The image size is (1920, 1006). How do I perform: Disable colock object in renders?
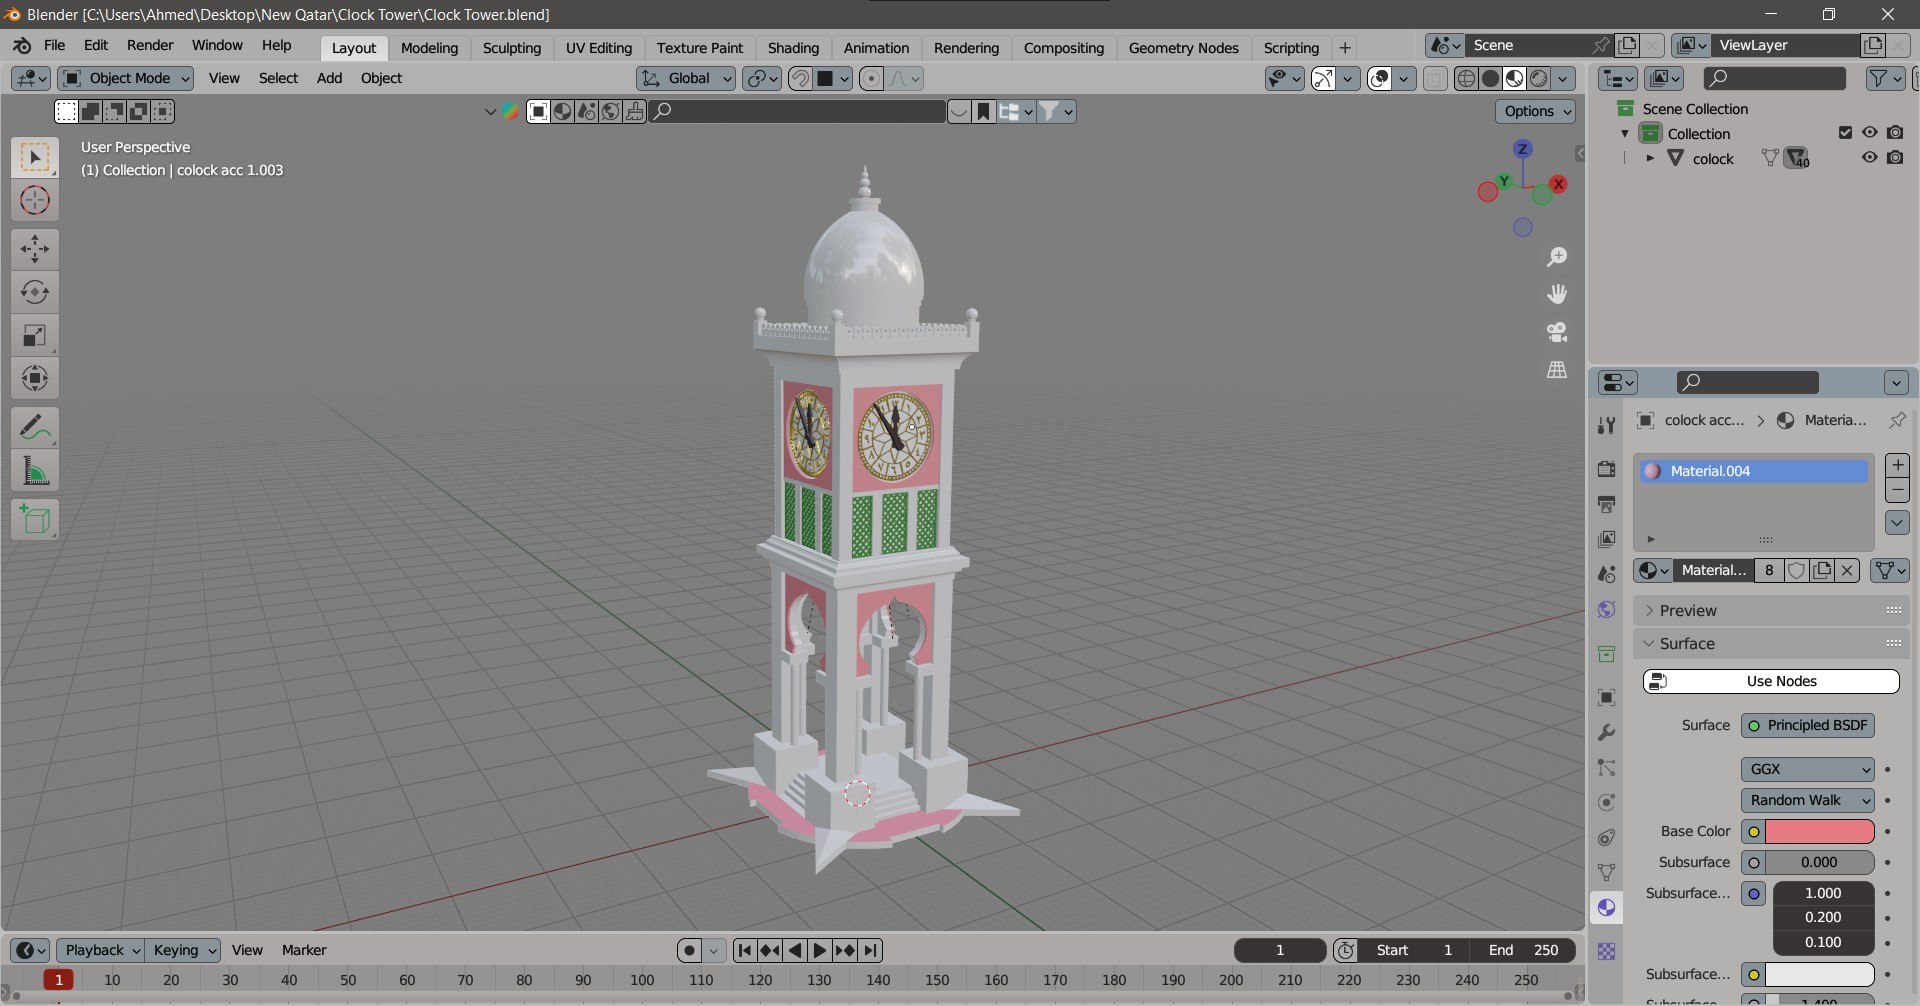[x=1895, y=158]
